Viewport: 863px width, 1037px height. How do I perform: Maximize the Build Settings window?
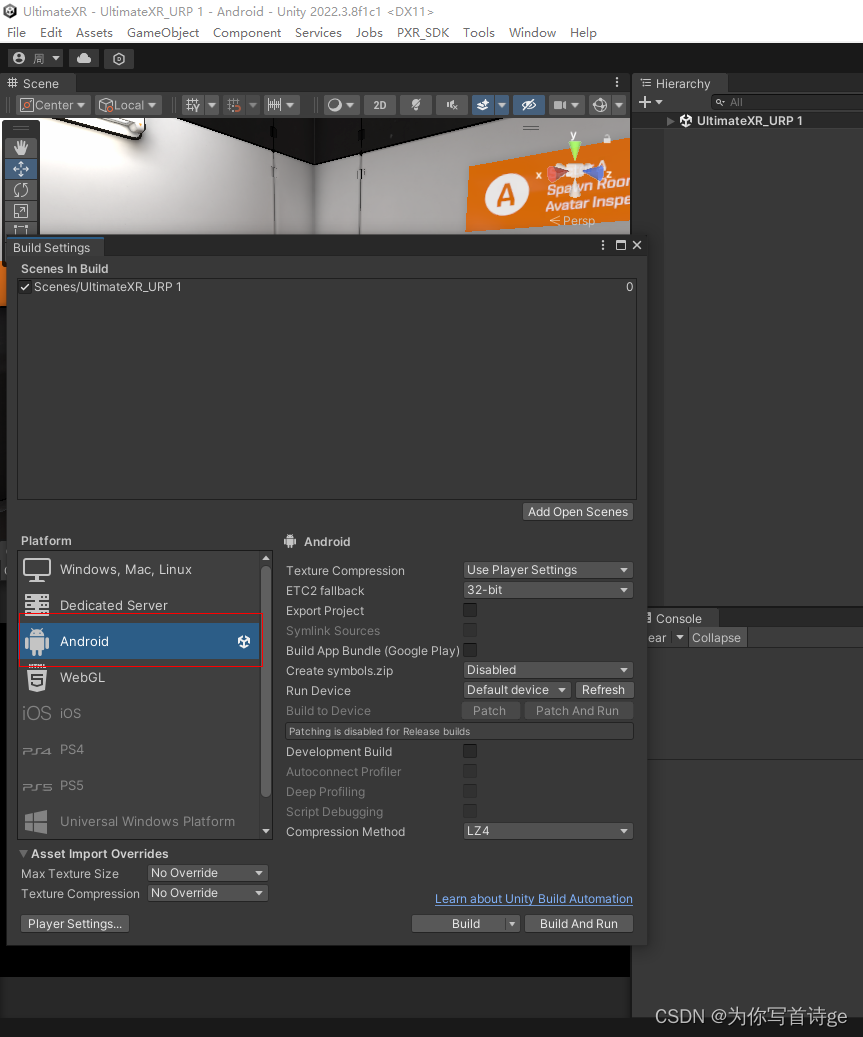coord(620,245)
